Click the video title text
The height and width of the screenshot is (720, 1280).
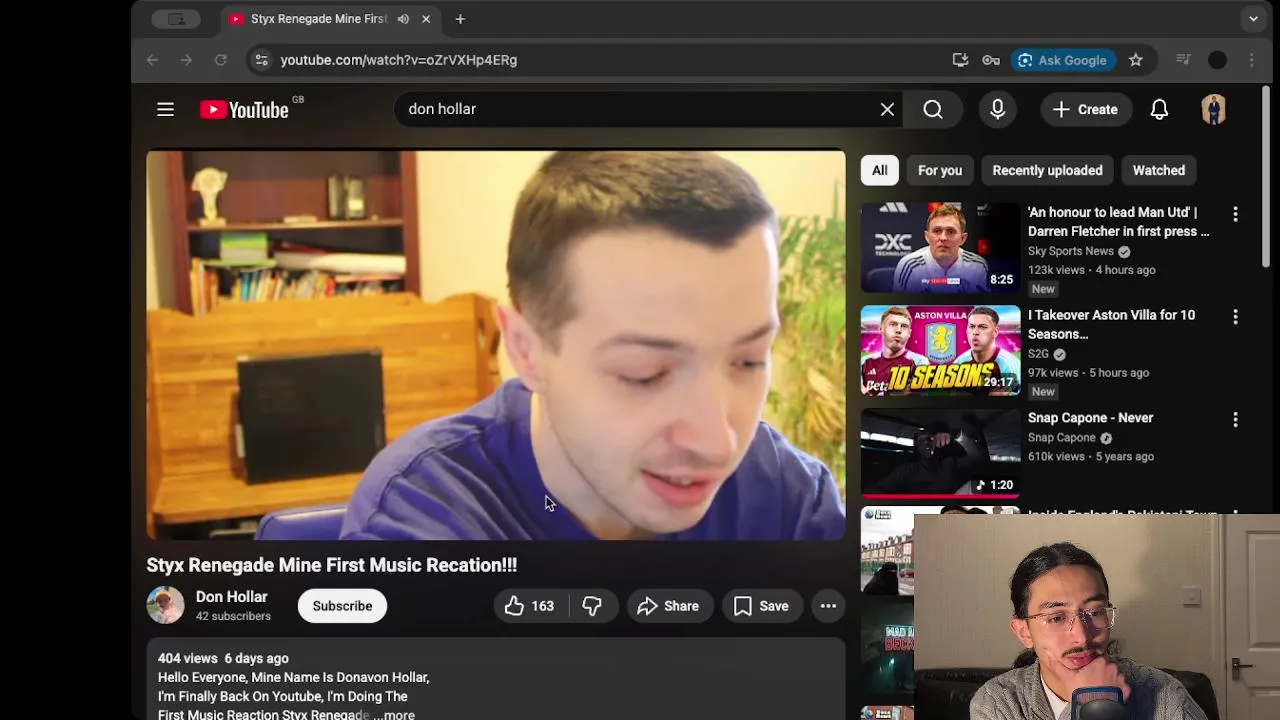(x=332, y=565)
